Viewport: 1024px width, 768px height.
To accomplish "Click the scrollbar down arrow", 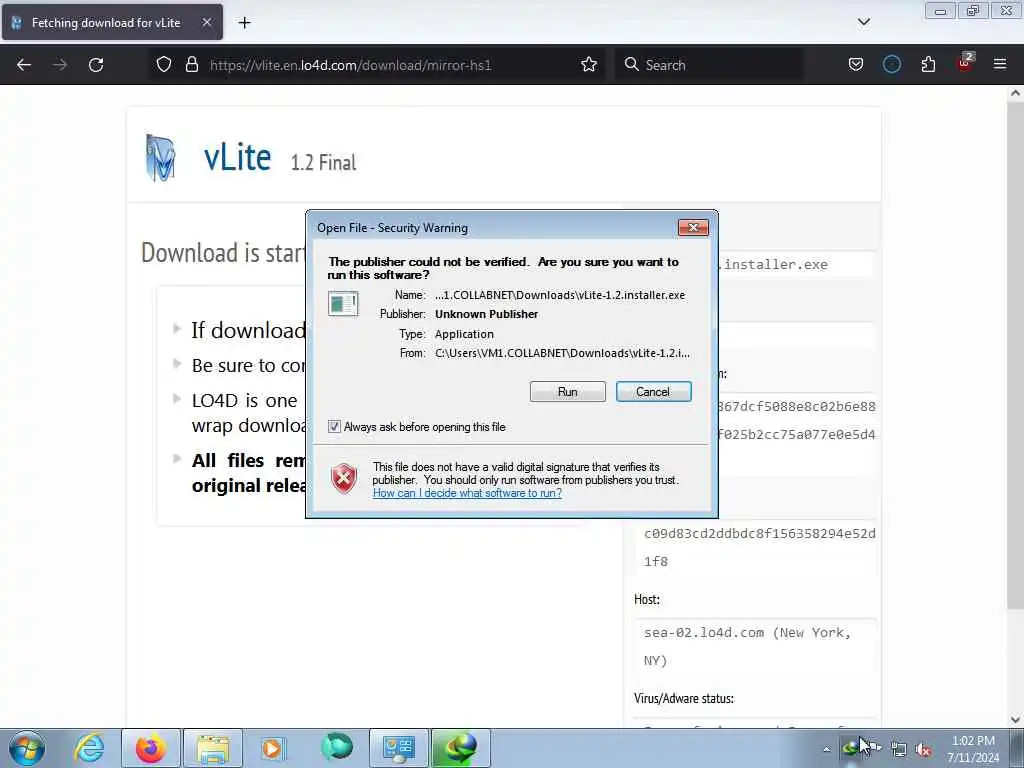I will 1015,720.
